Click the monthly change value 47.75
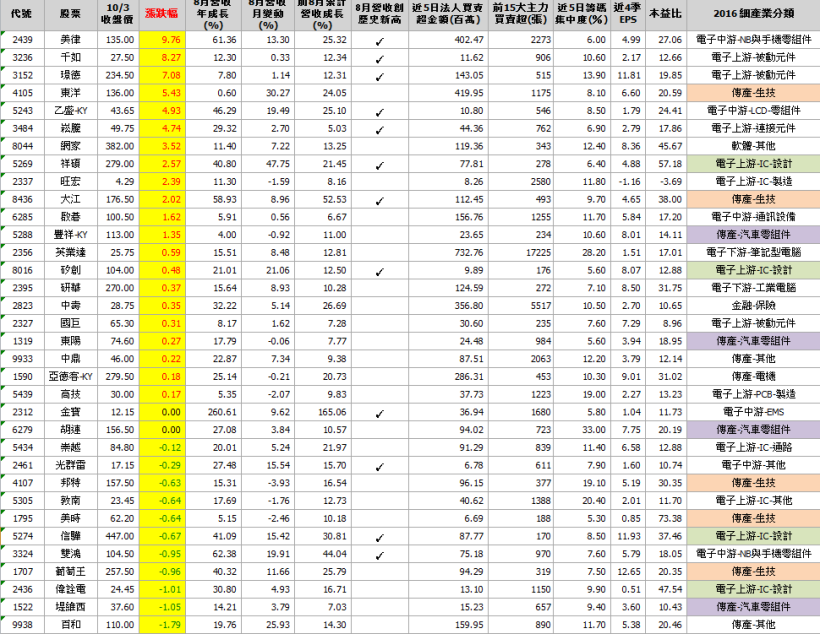820x634 pixels. [278, 164]
